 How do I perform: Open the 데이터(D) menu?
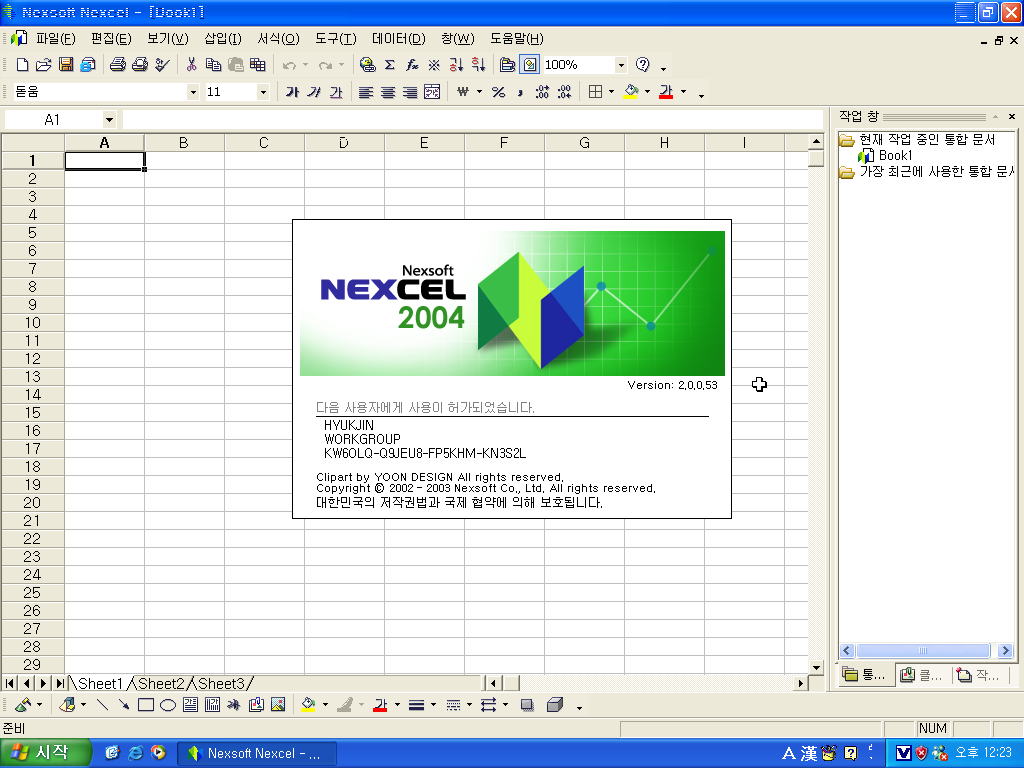398,39
